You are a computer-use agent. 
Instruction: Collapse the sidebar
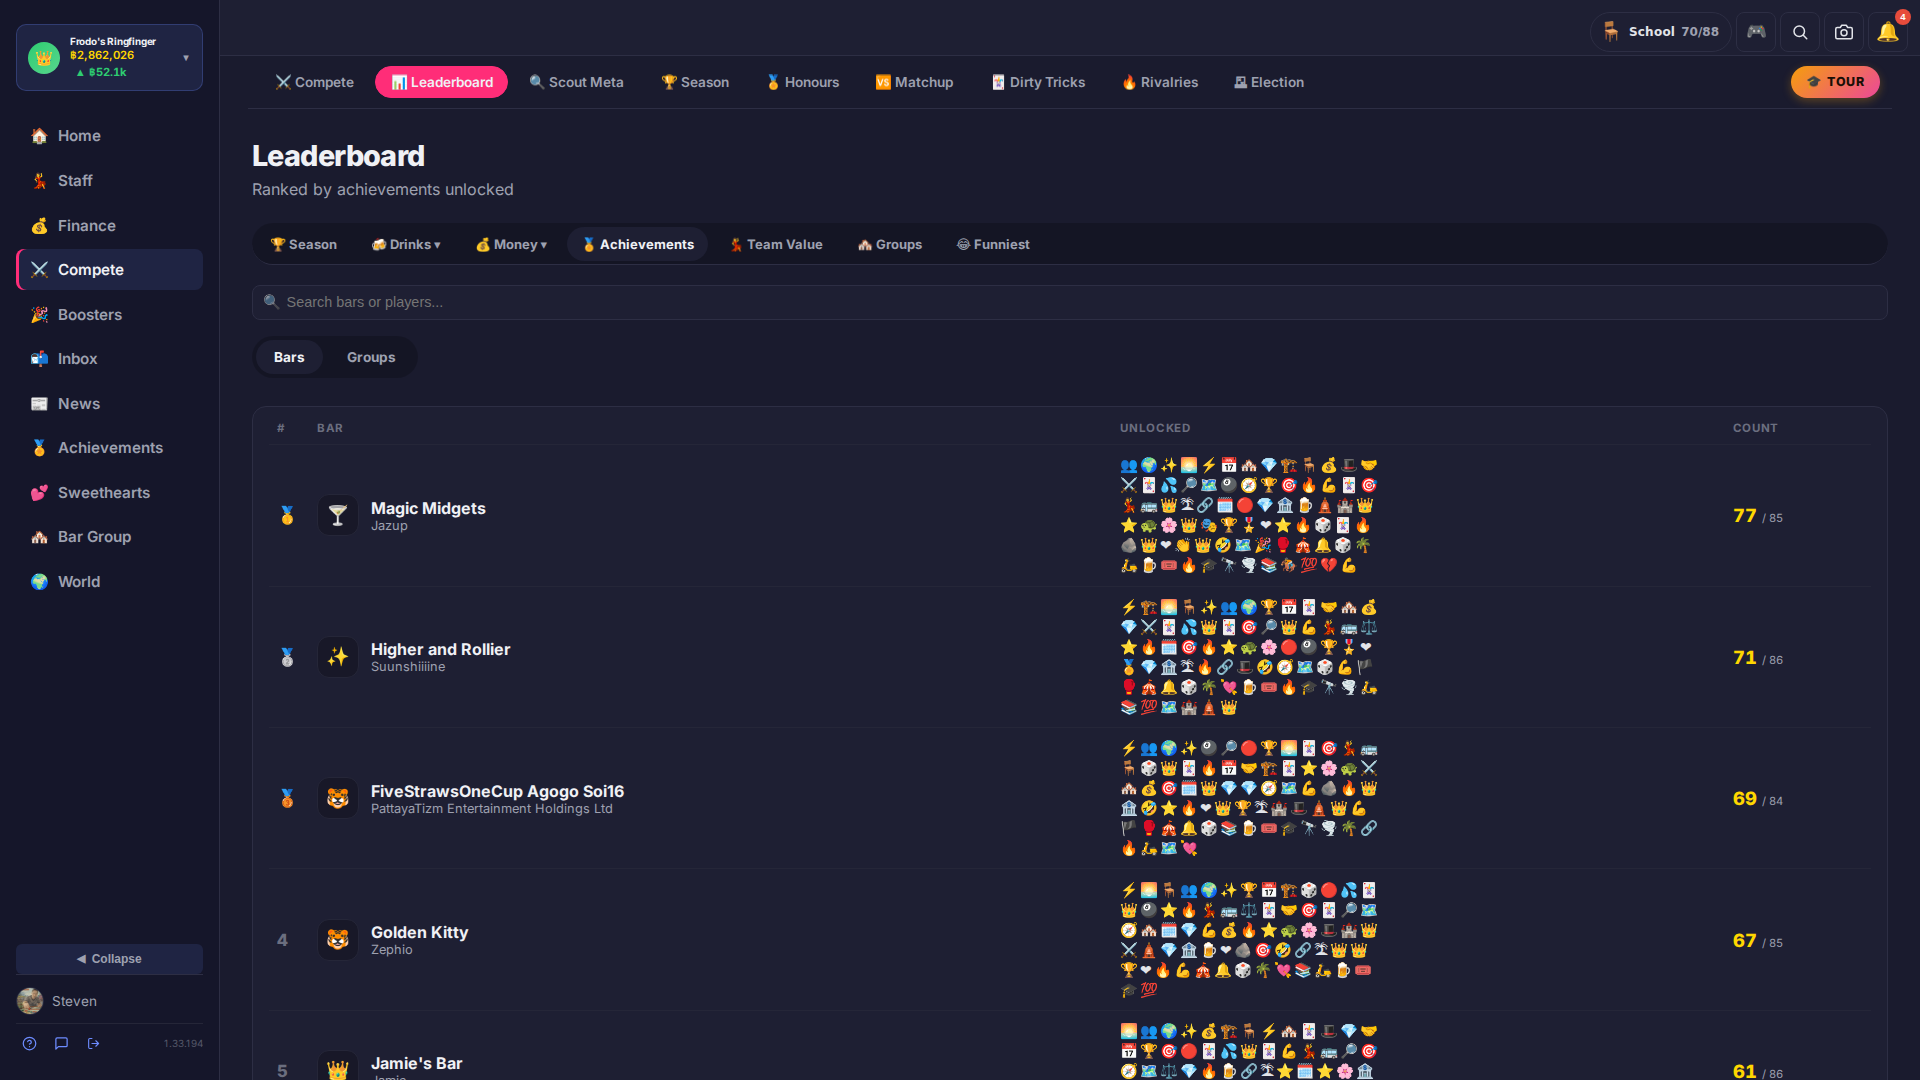[109, 958]
